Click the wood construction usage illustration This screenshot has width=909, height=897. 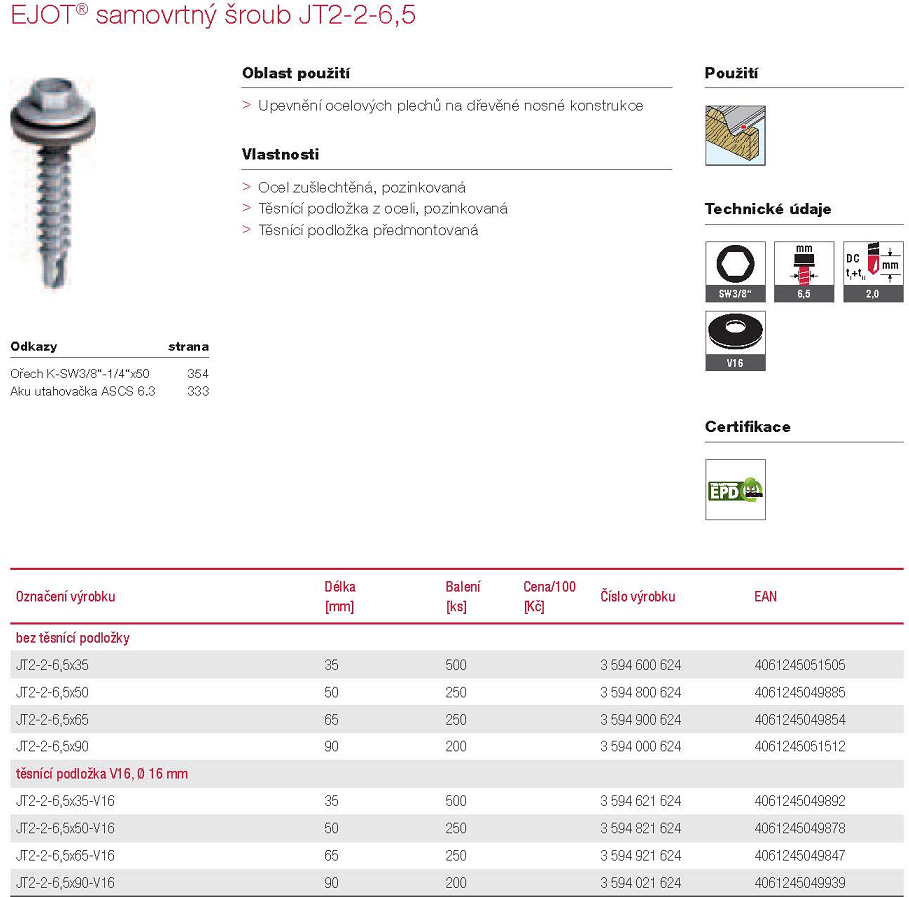click(735, 135)
